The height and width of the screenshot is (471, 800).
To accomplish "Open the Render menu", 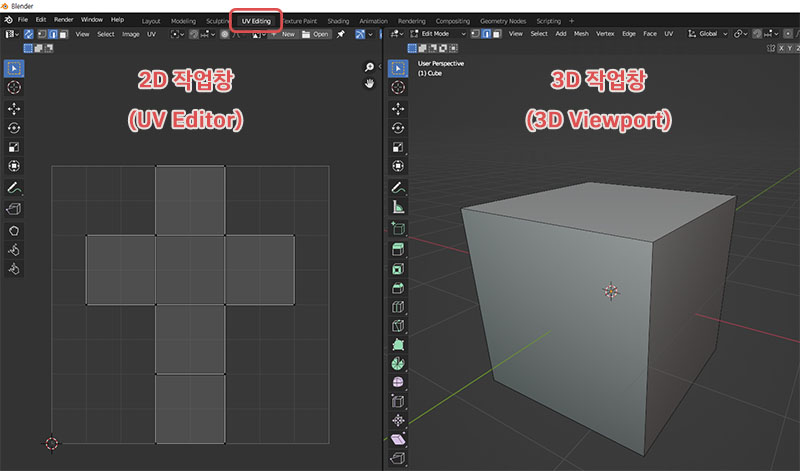I will pos(64,20).
